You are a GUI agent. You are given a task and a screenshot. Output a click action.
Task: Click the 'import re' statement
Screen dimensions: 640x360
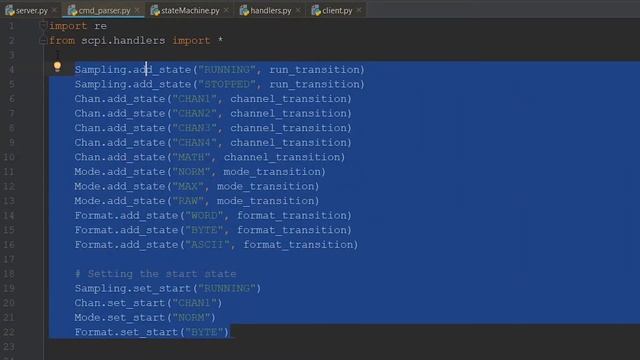click(78, 26)
